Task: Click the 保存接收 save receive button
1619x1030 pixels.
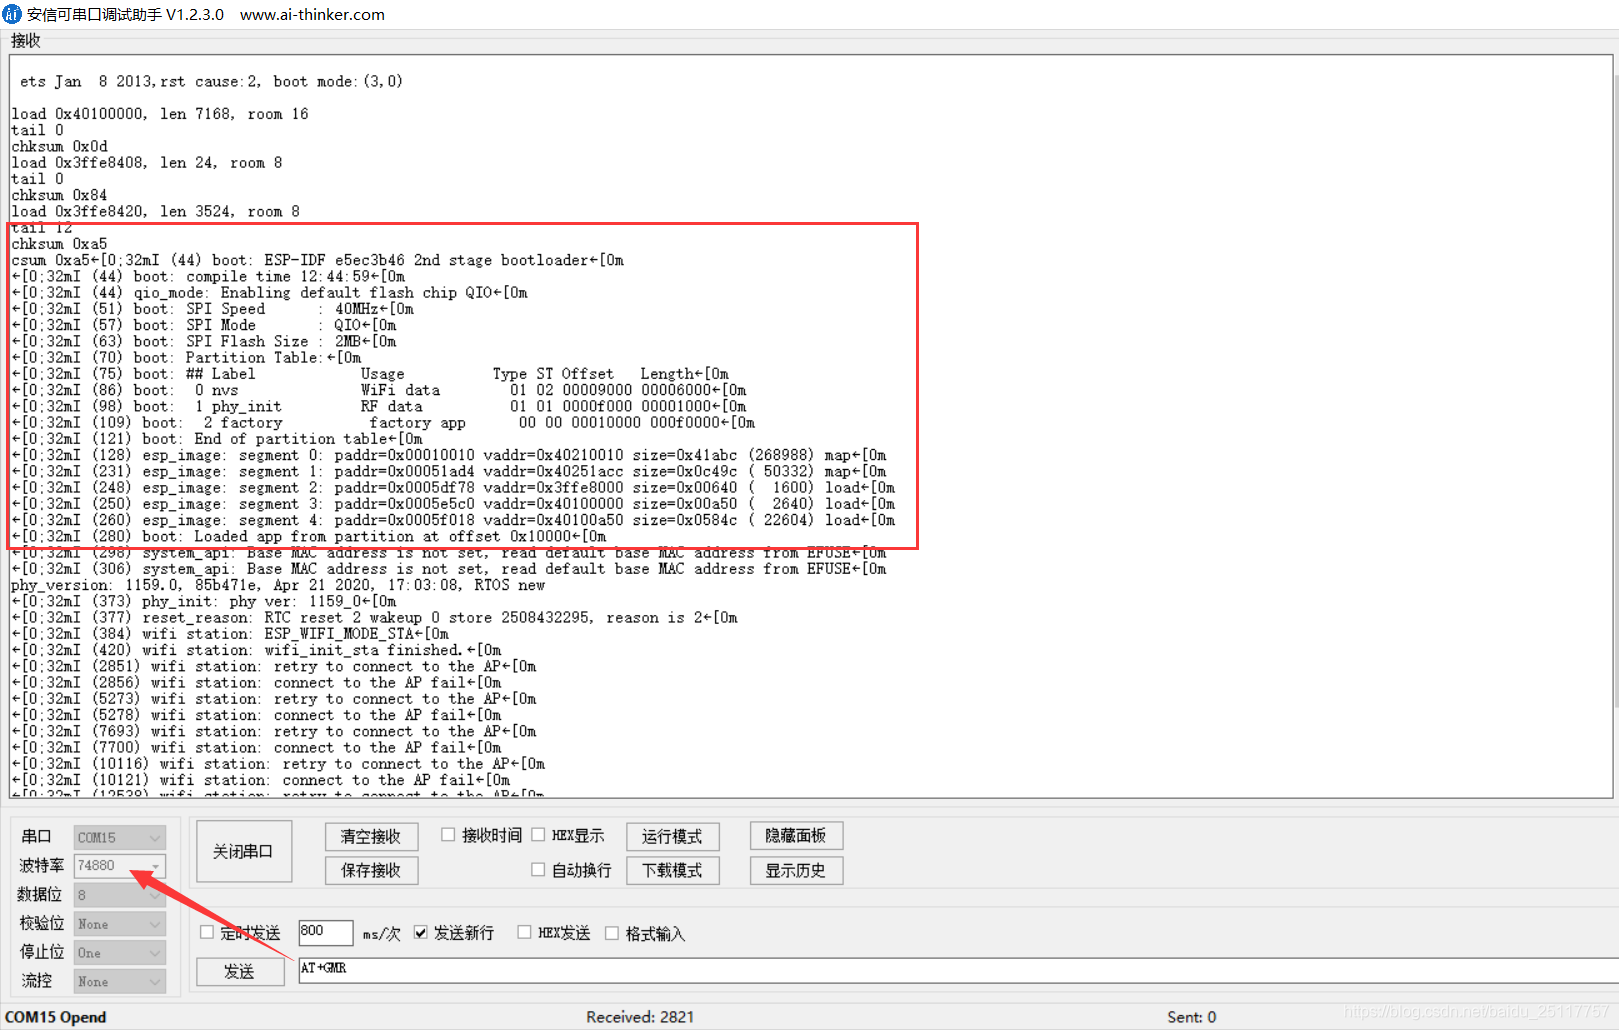Action: [371, 871]
